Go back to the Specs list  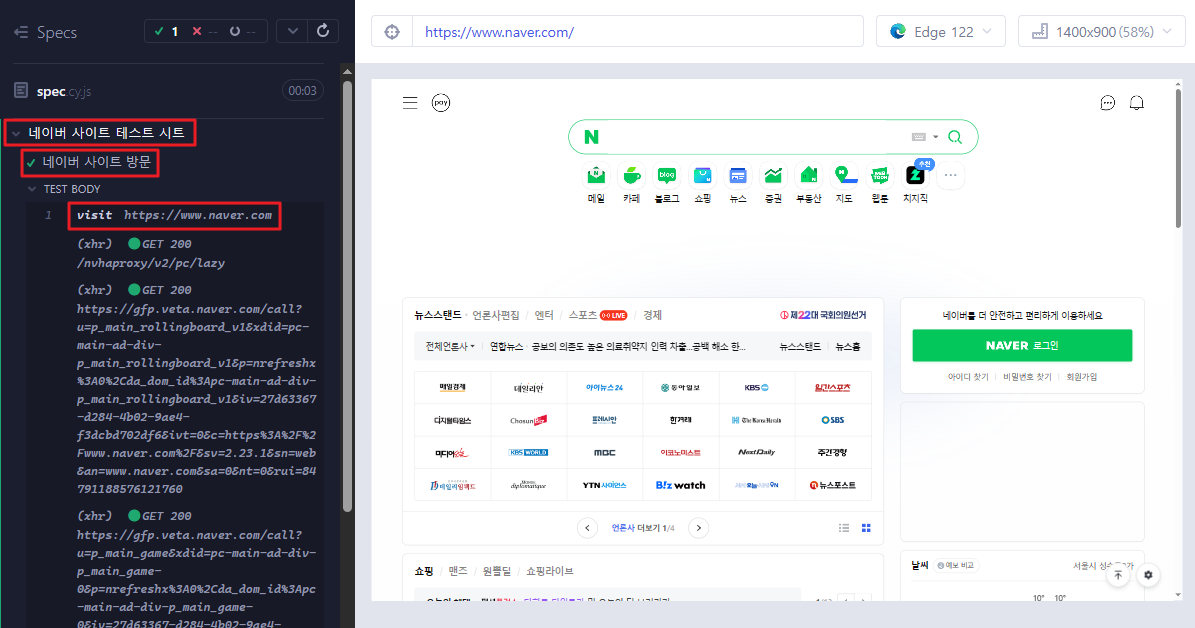coord(46,32)
